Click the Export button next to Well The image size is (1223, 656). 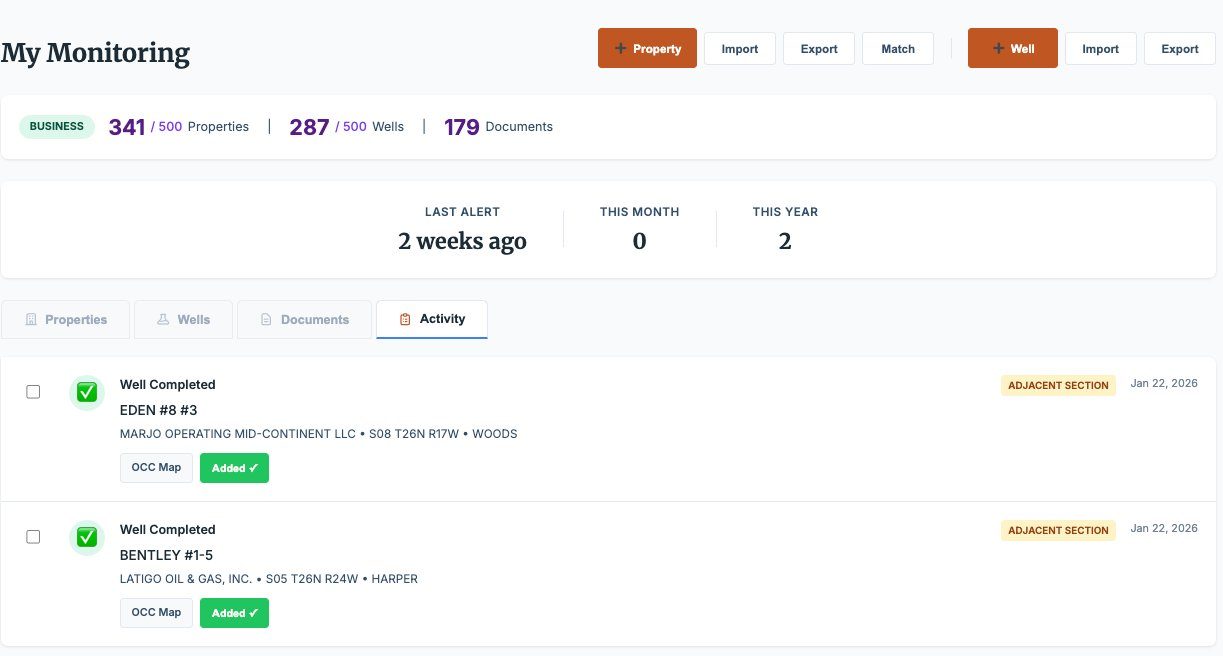click(1179, 48)
